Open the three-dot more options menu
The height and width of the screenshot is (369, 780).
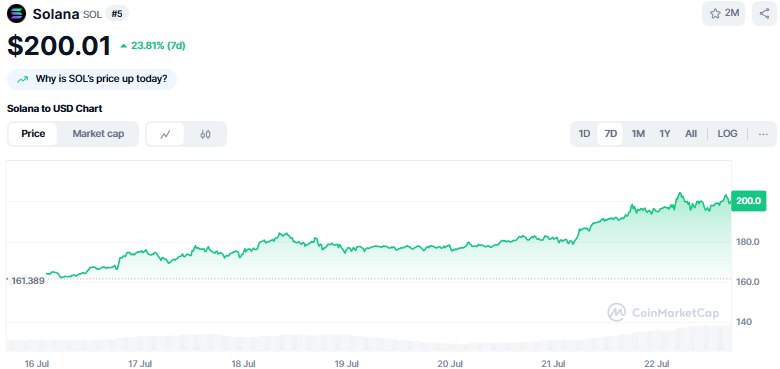763,134
